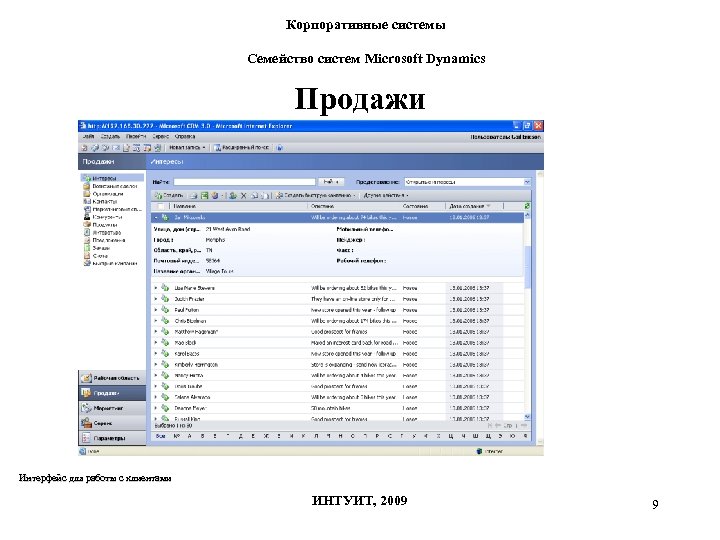Screen dimensions: 720x540
Task: Click the first icon in main toolbar
Action: 84,148
